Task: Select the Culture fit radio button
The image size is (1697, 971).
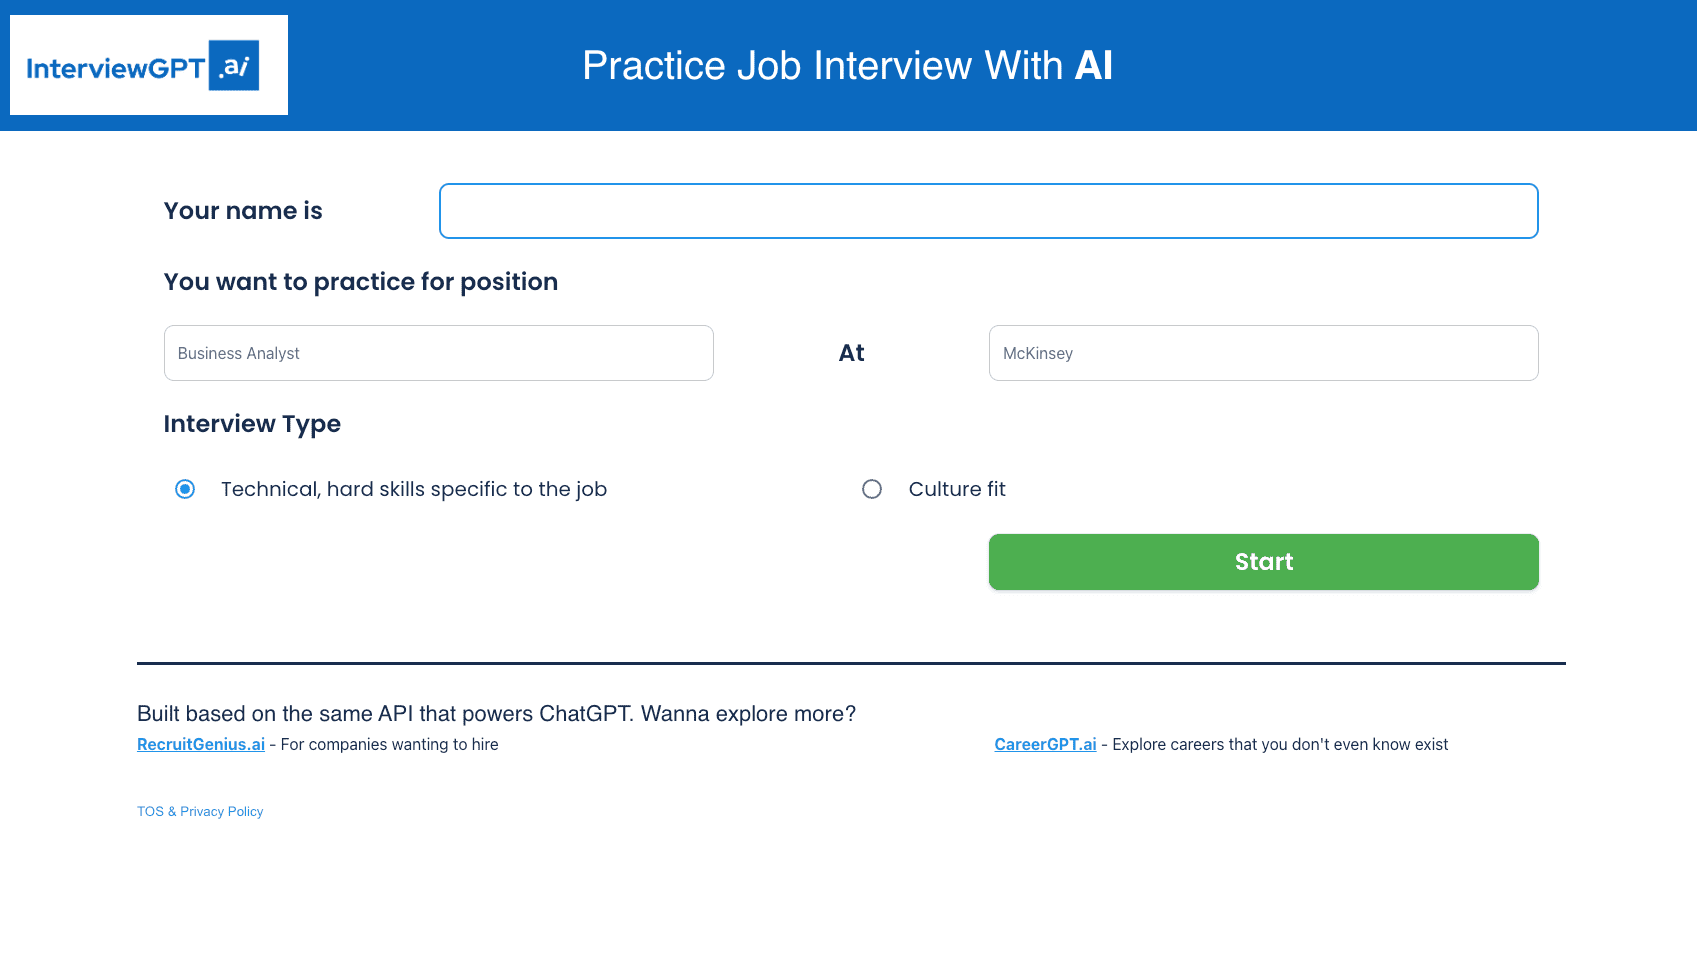Action: pos(872,489)
